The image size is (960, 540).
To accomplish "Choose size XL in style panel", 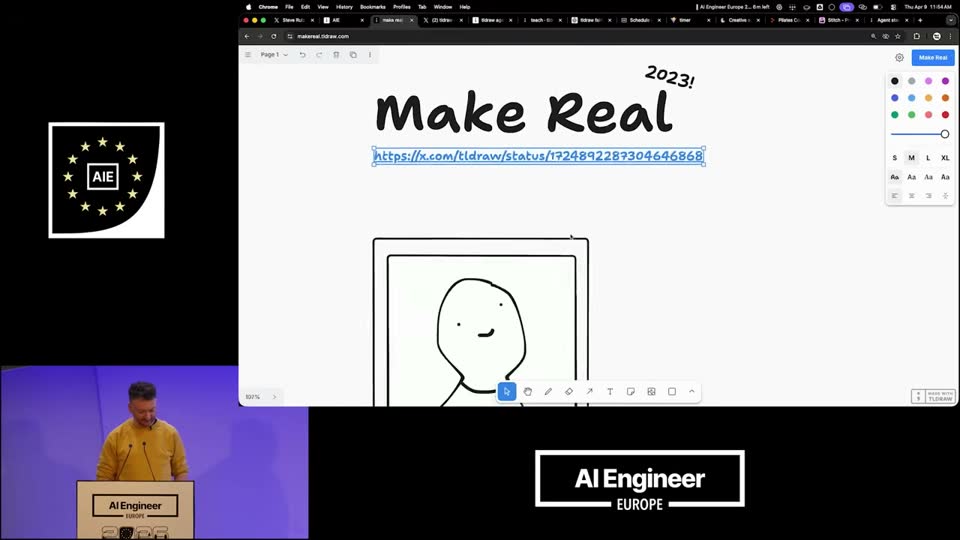I will [x=945, y=158].
